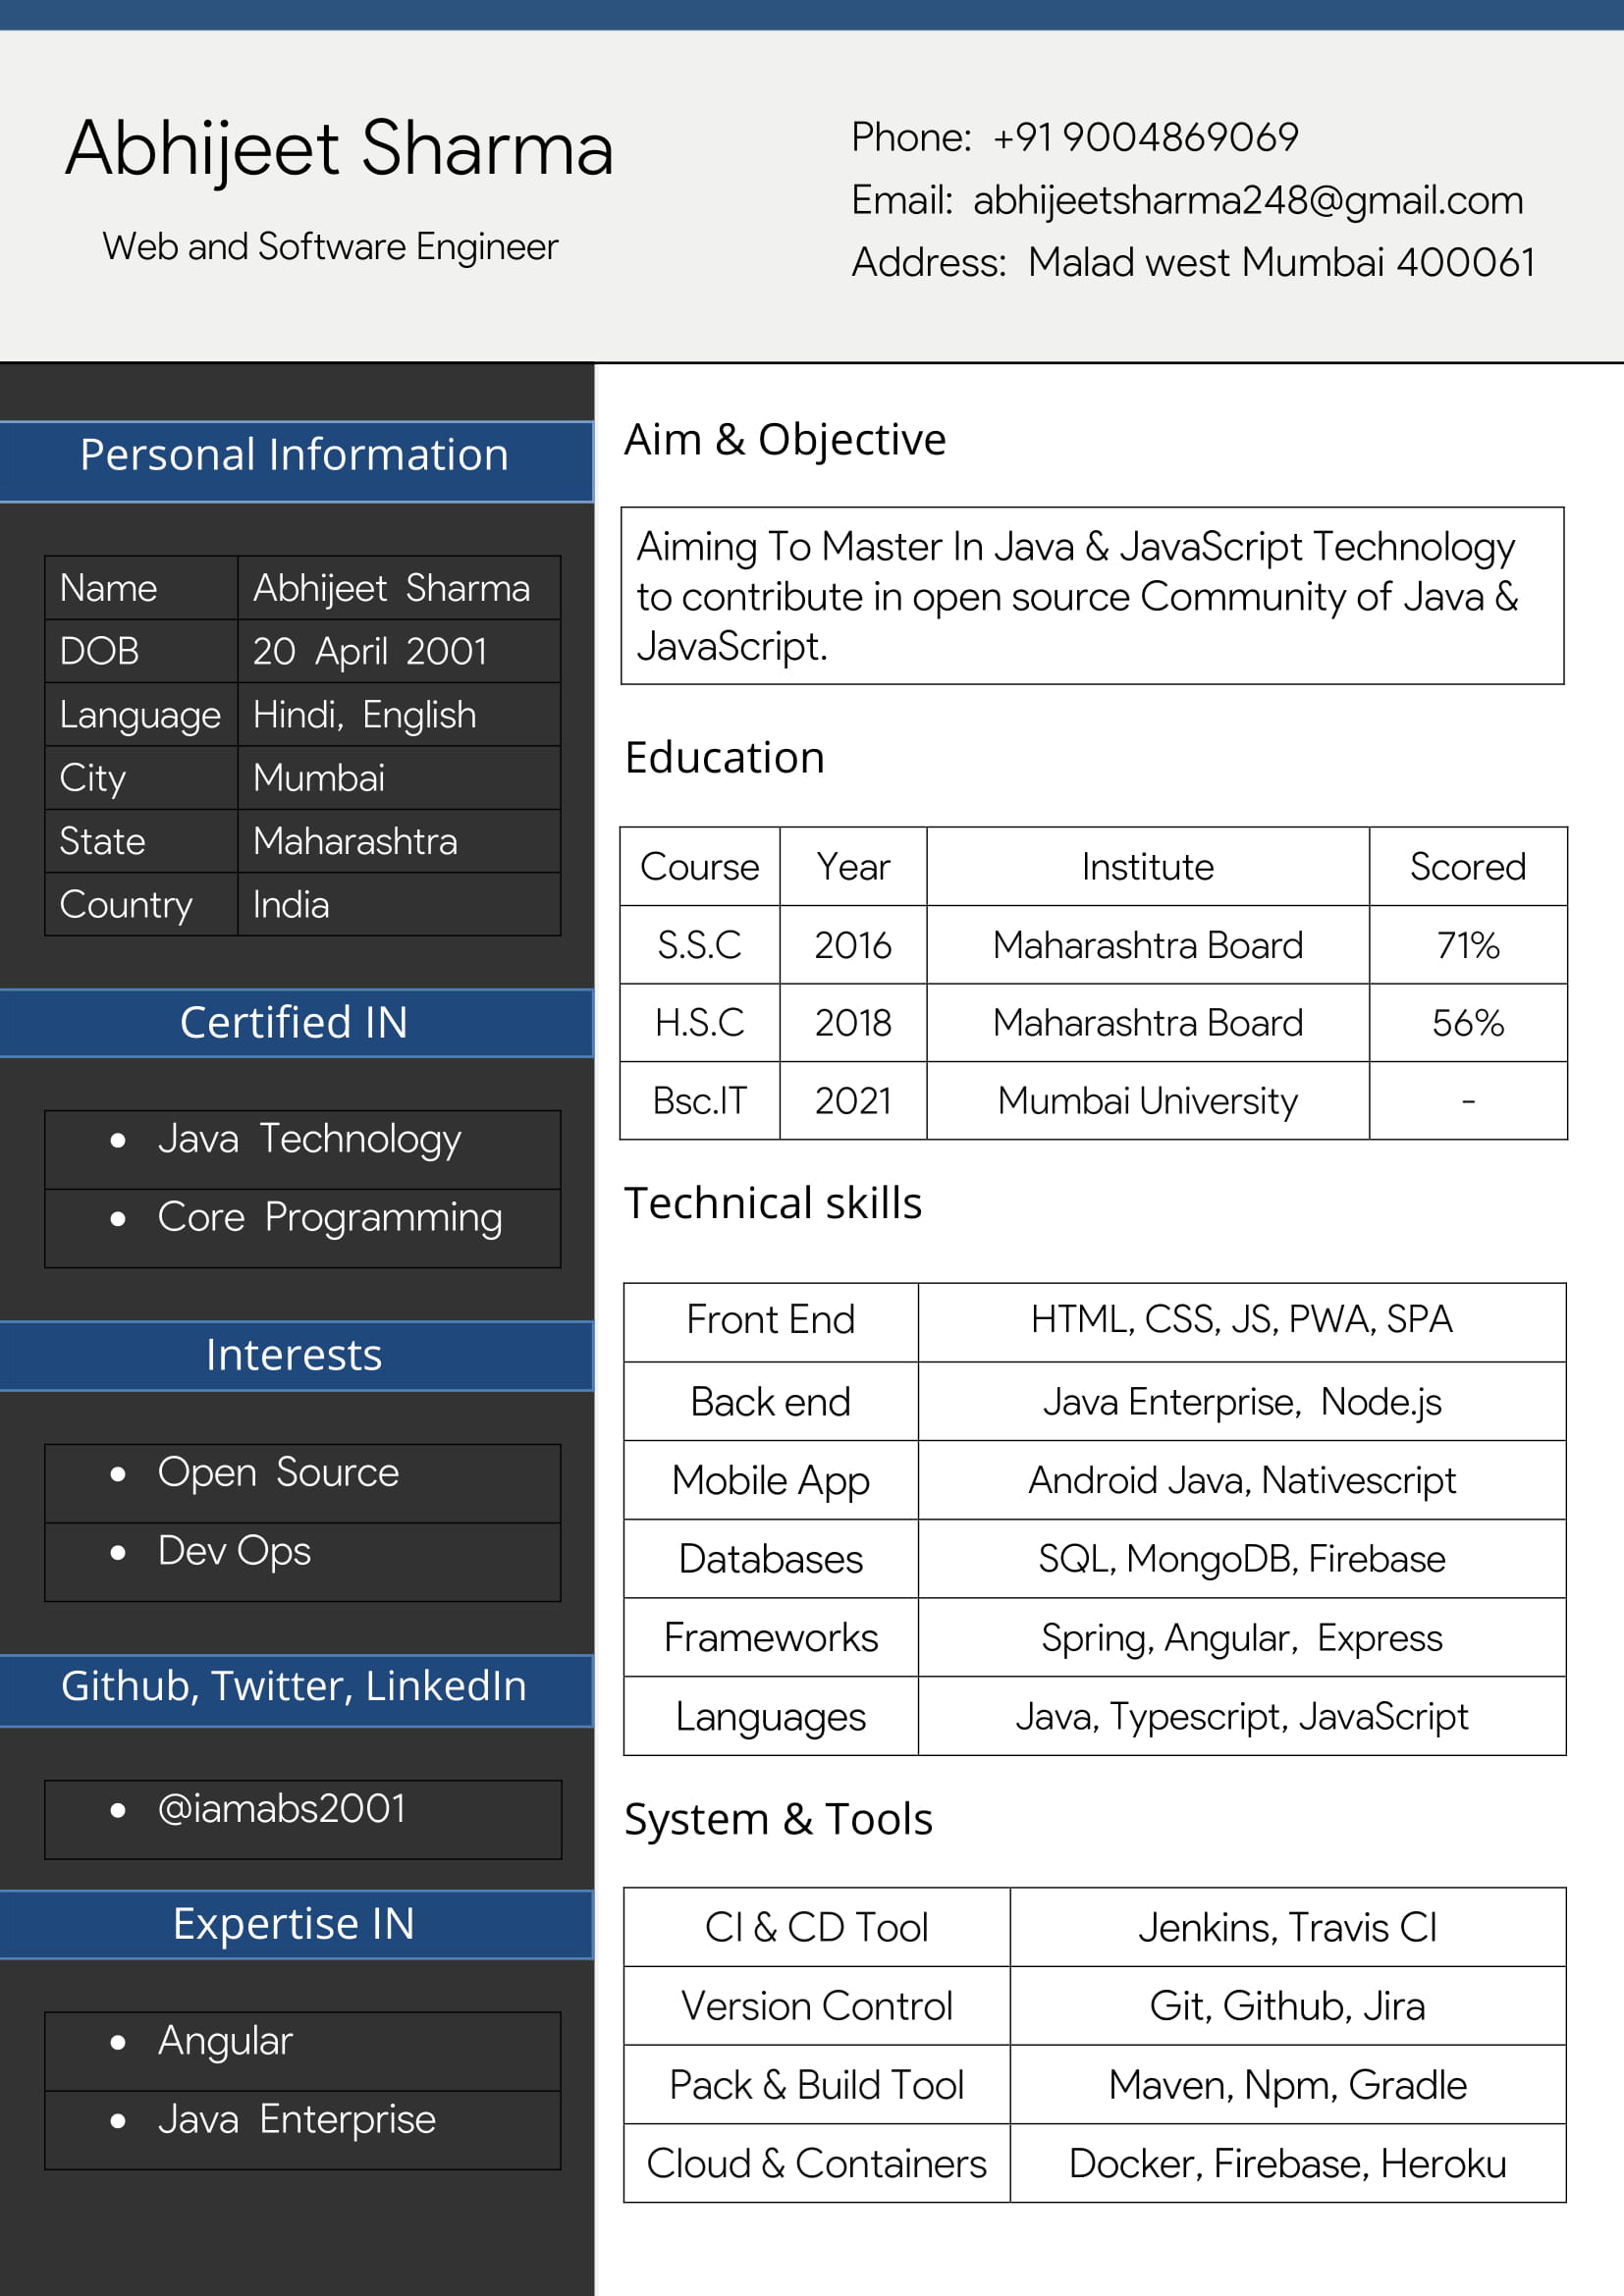Select the 'Mumbai University' institute cell
The height and width of the screenshot is (2296, 1624).
click(x=1147, y=1101)
